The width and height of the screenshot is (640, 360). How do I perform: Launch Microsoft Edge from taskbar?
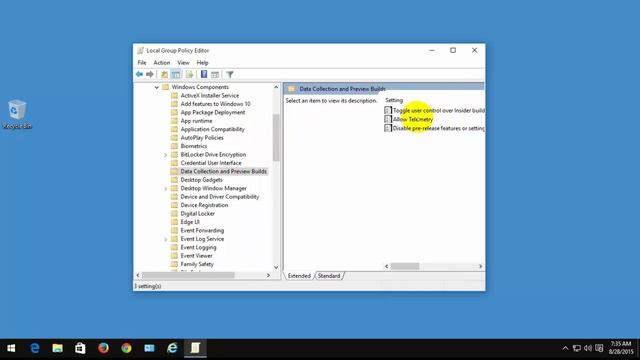[35, 348]
